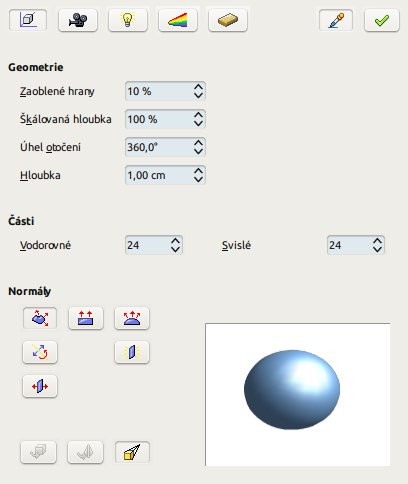The width and height of the screenshot is (408, 484).
Task: Decrease Úhel otočení with down arrow
Action: [x=198, y=151]
